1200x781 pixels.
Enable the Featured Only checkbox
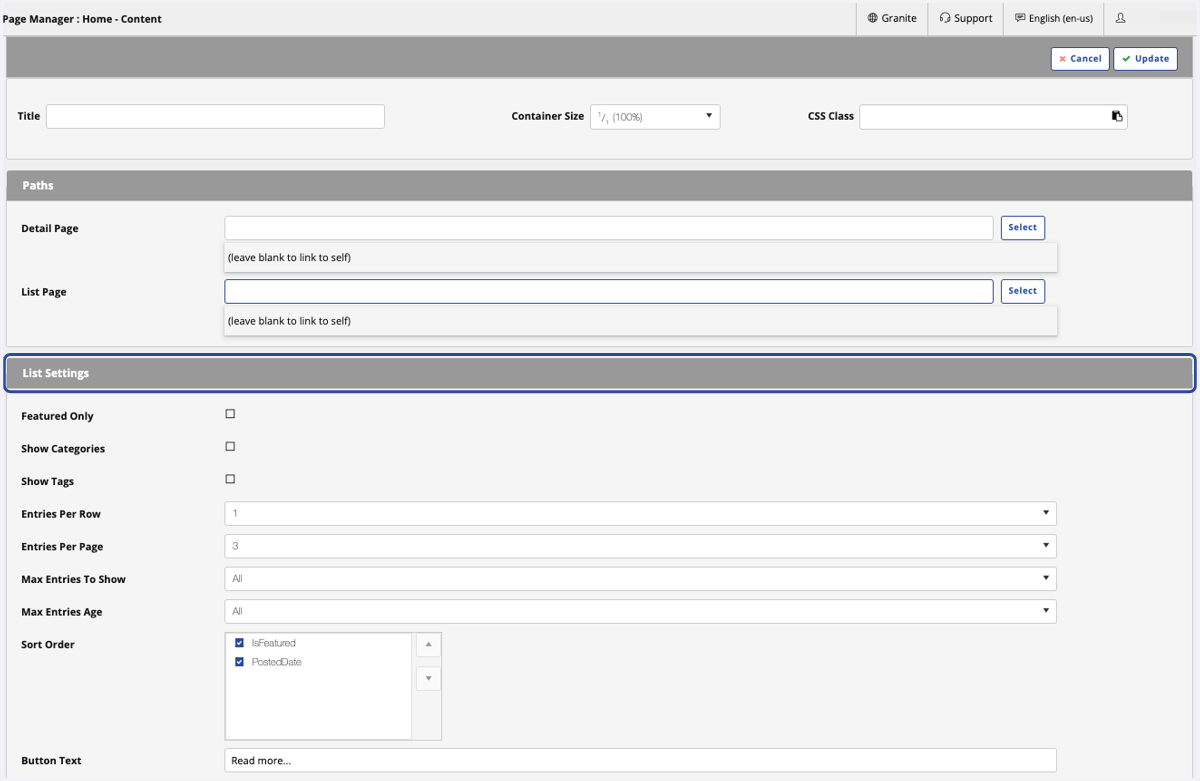click(230, 414)
